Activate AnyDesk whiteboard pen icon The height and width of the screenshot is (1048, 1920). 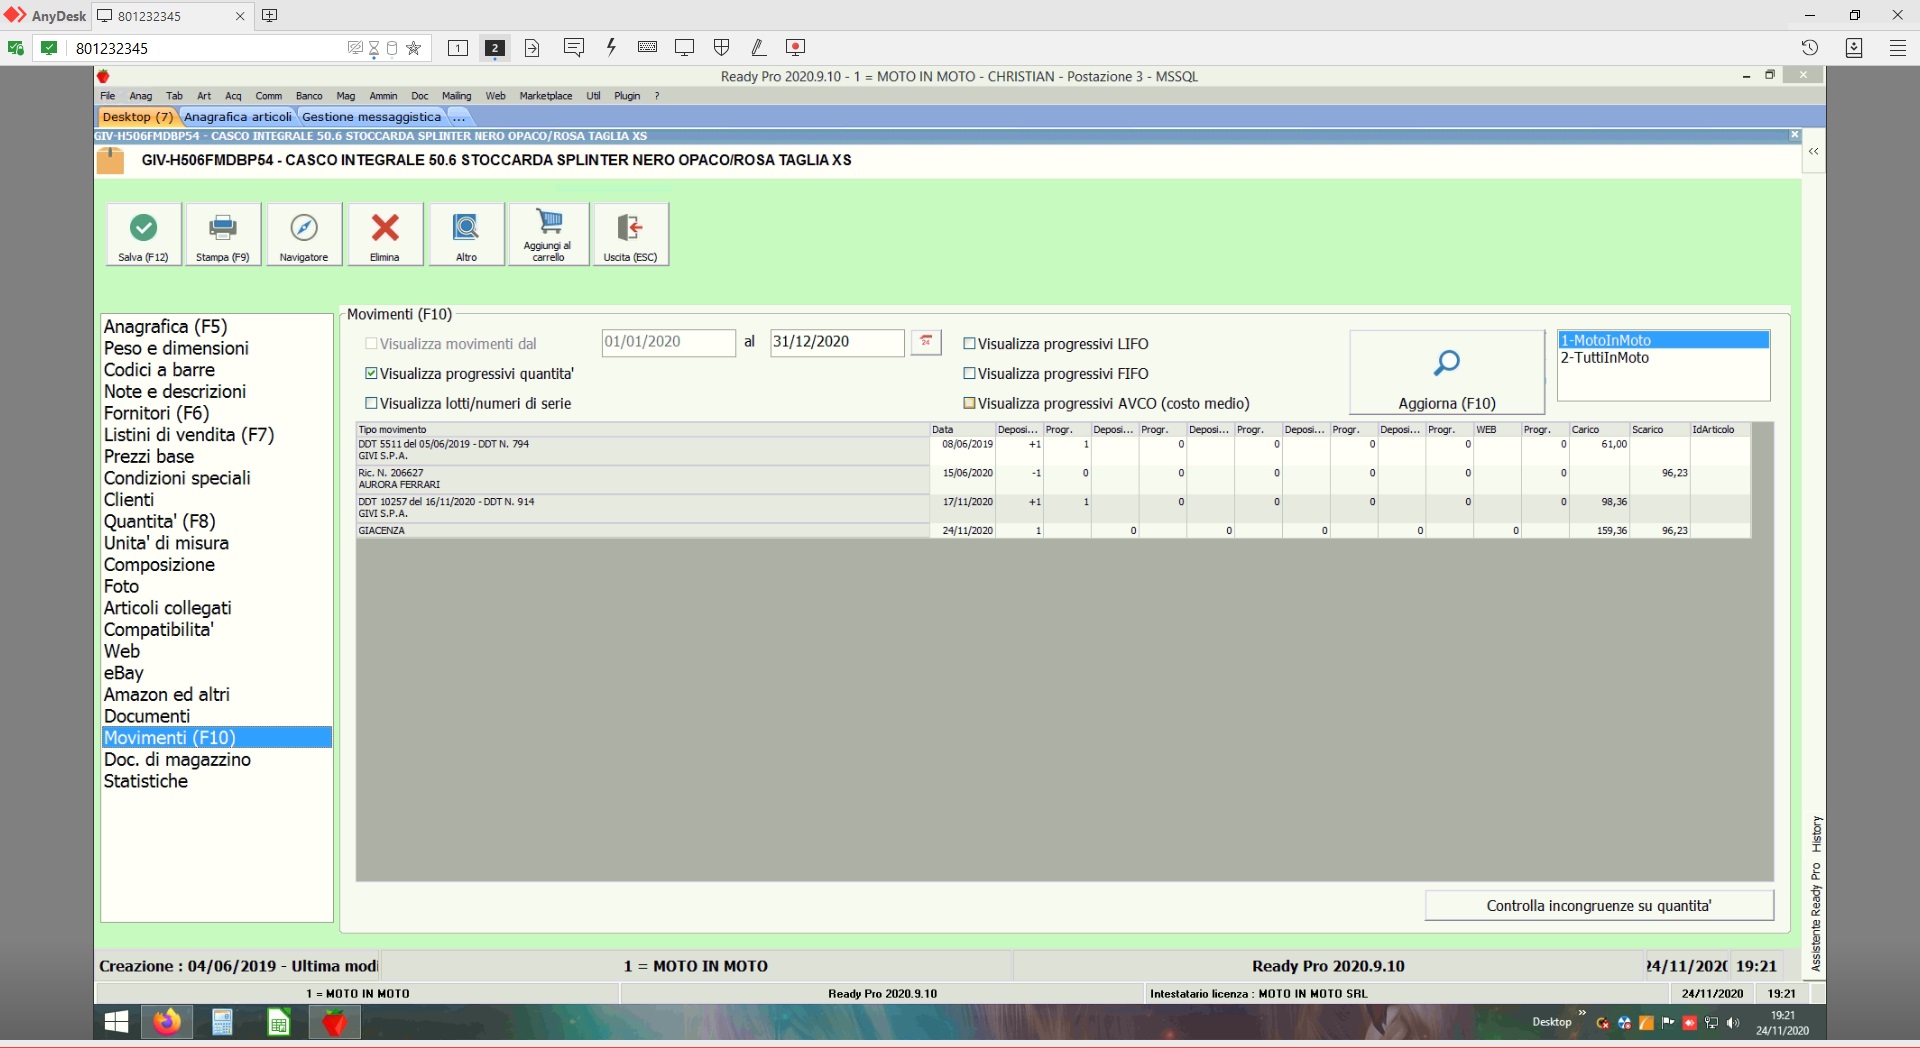click(x=758, y=47)
